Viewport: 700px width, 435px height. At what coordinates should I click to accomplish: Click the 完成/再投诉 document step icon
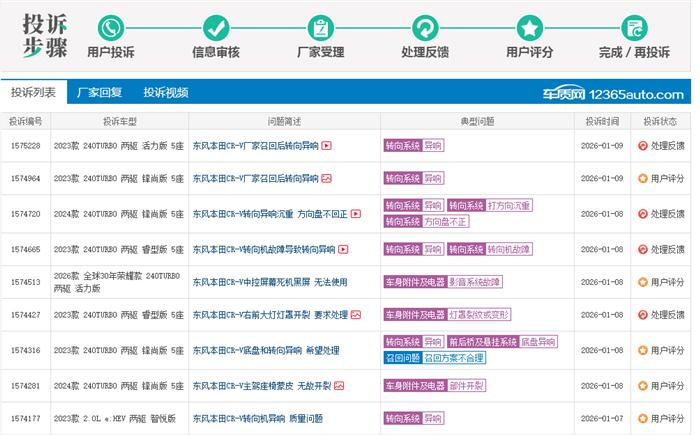pyautogui.click(x=634, y=27)
